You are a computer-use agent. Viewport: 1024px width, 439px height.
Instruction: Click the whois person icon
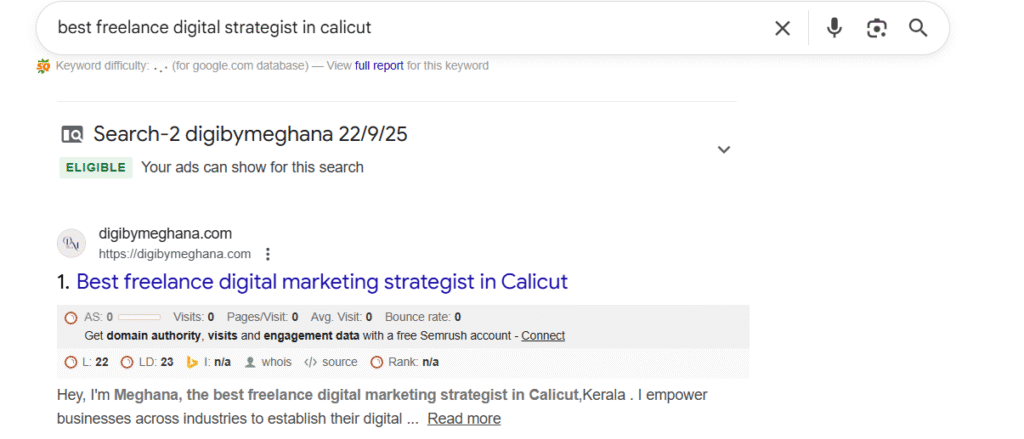(249, 362)
